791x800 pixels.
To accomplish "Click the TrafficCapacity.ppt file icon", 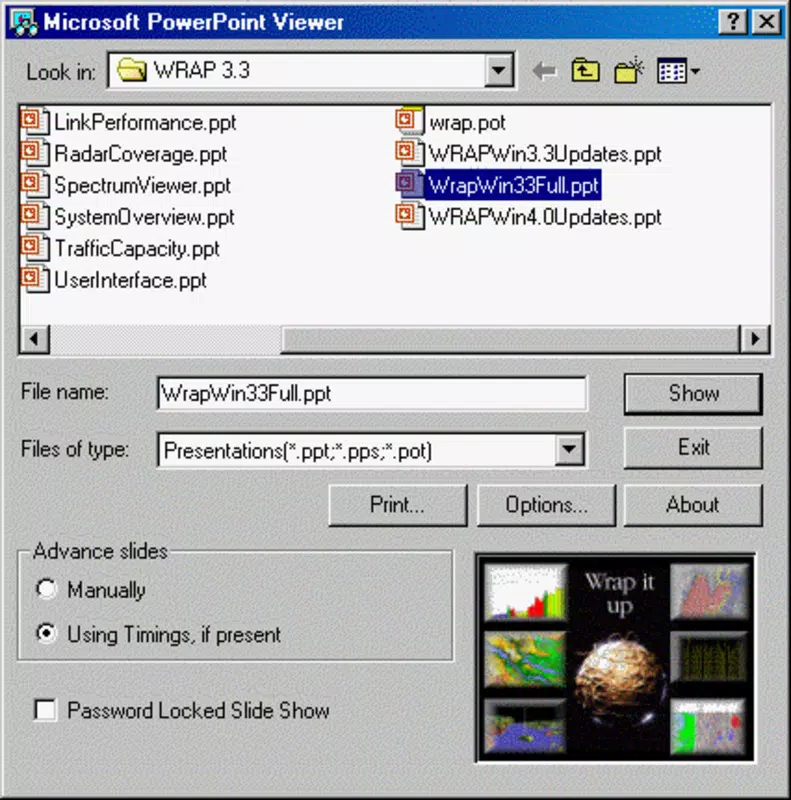I will (35, 248).
